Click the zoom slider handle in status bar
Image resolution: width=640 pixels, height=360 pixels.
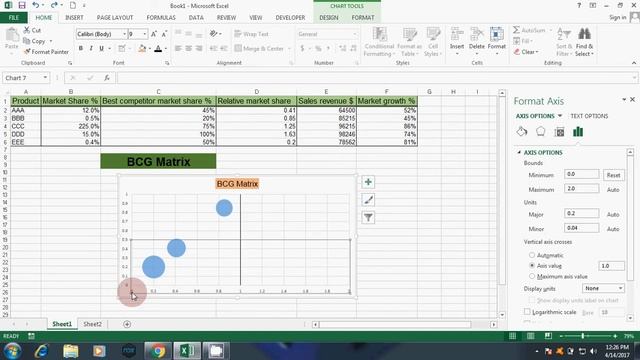(583, 336)
